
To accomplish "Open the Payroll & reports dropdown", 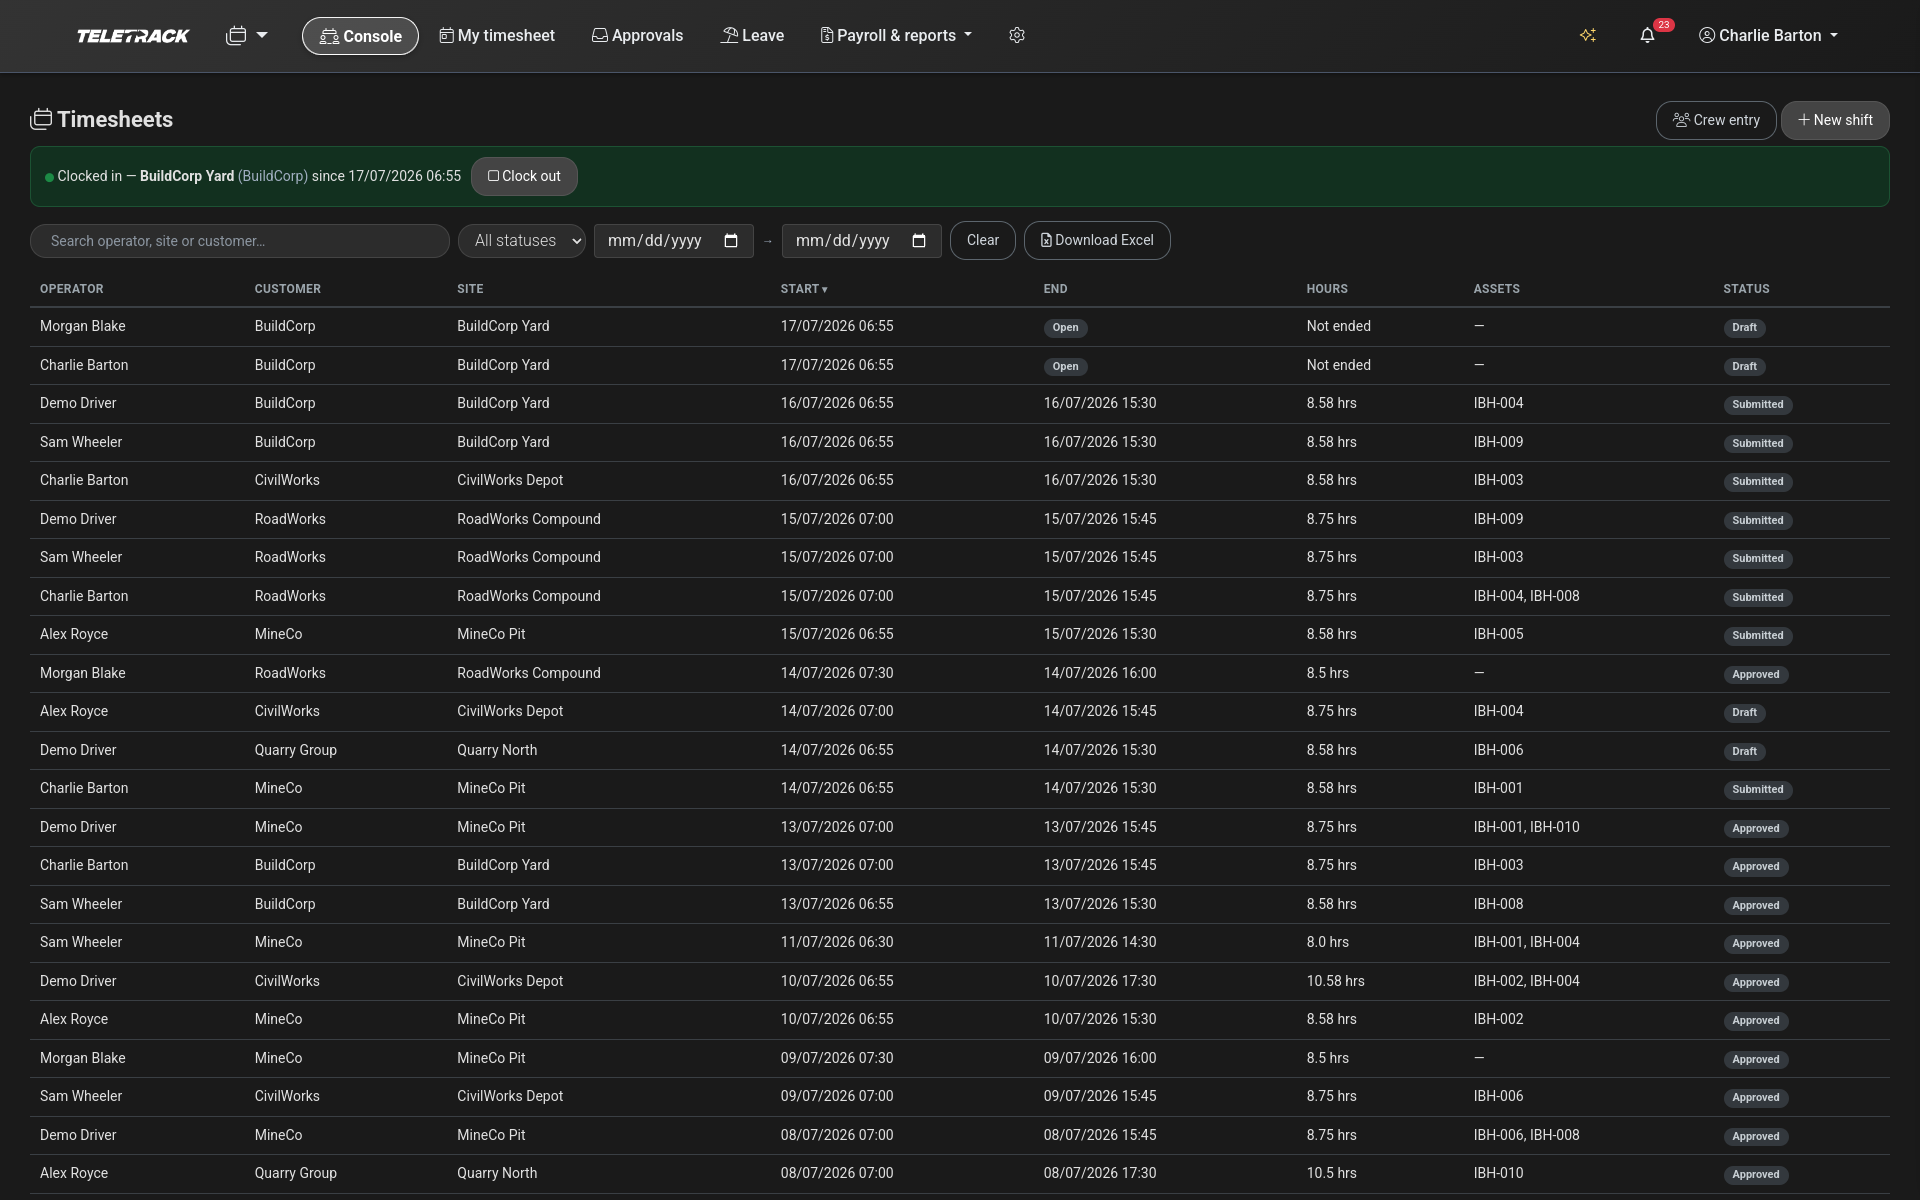I will (x=896, y=35).
